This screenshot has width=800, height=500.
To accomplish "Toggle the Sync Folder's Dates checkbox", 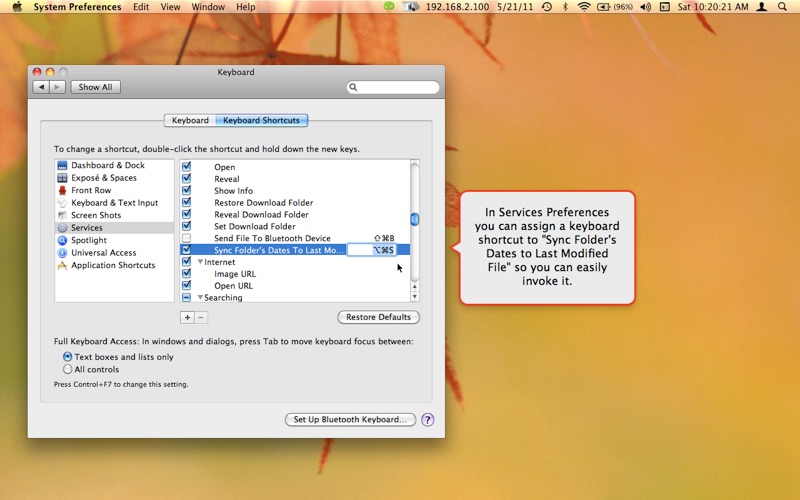I will point(186,249).
